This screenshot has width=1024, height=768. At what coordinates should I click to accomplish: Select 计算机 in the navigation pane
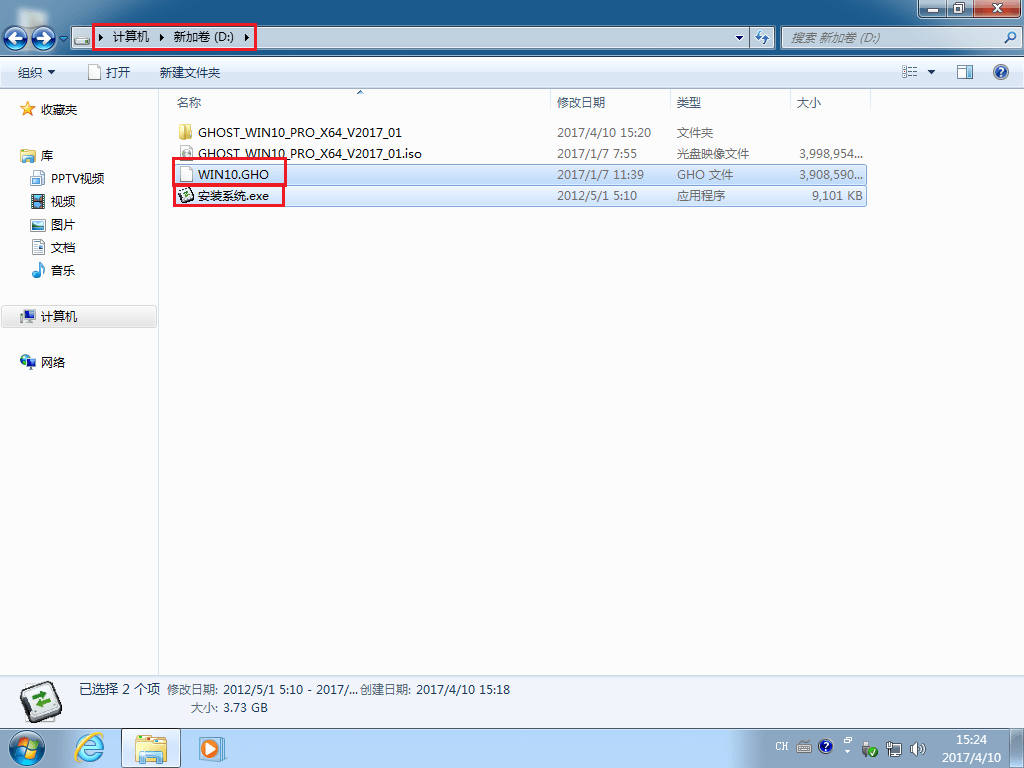pos(59,316)
